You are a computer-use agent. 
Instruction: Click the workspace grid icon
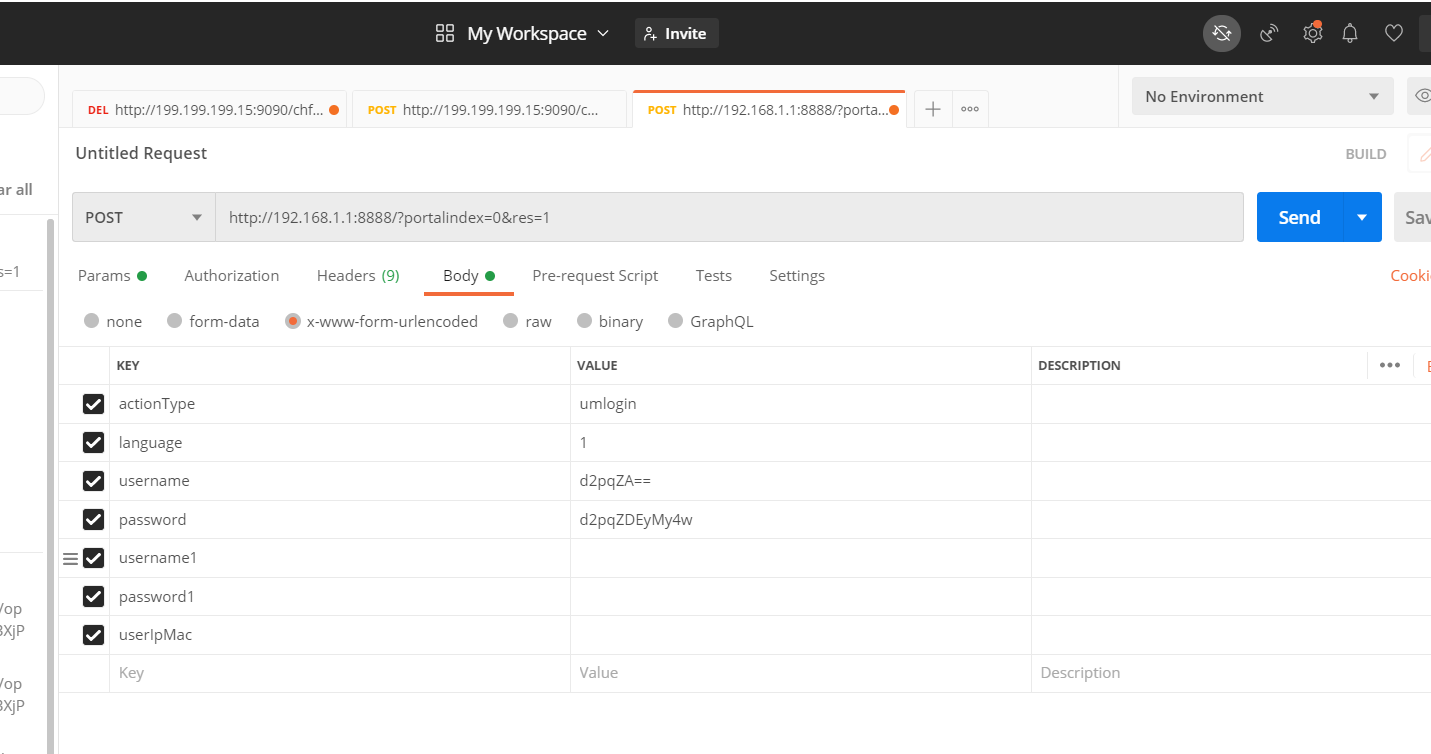click(x=445, y=33)
